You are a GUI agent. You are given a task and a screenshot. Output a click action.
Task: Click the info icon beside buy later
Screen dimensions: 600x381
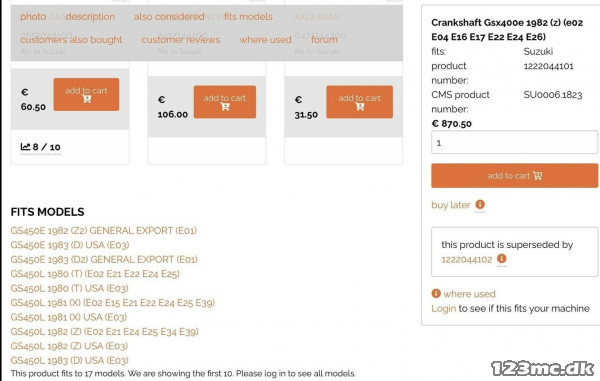(x=480, y=205)
